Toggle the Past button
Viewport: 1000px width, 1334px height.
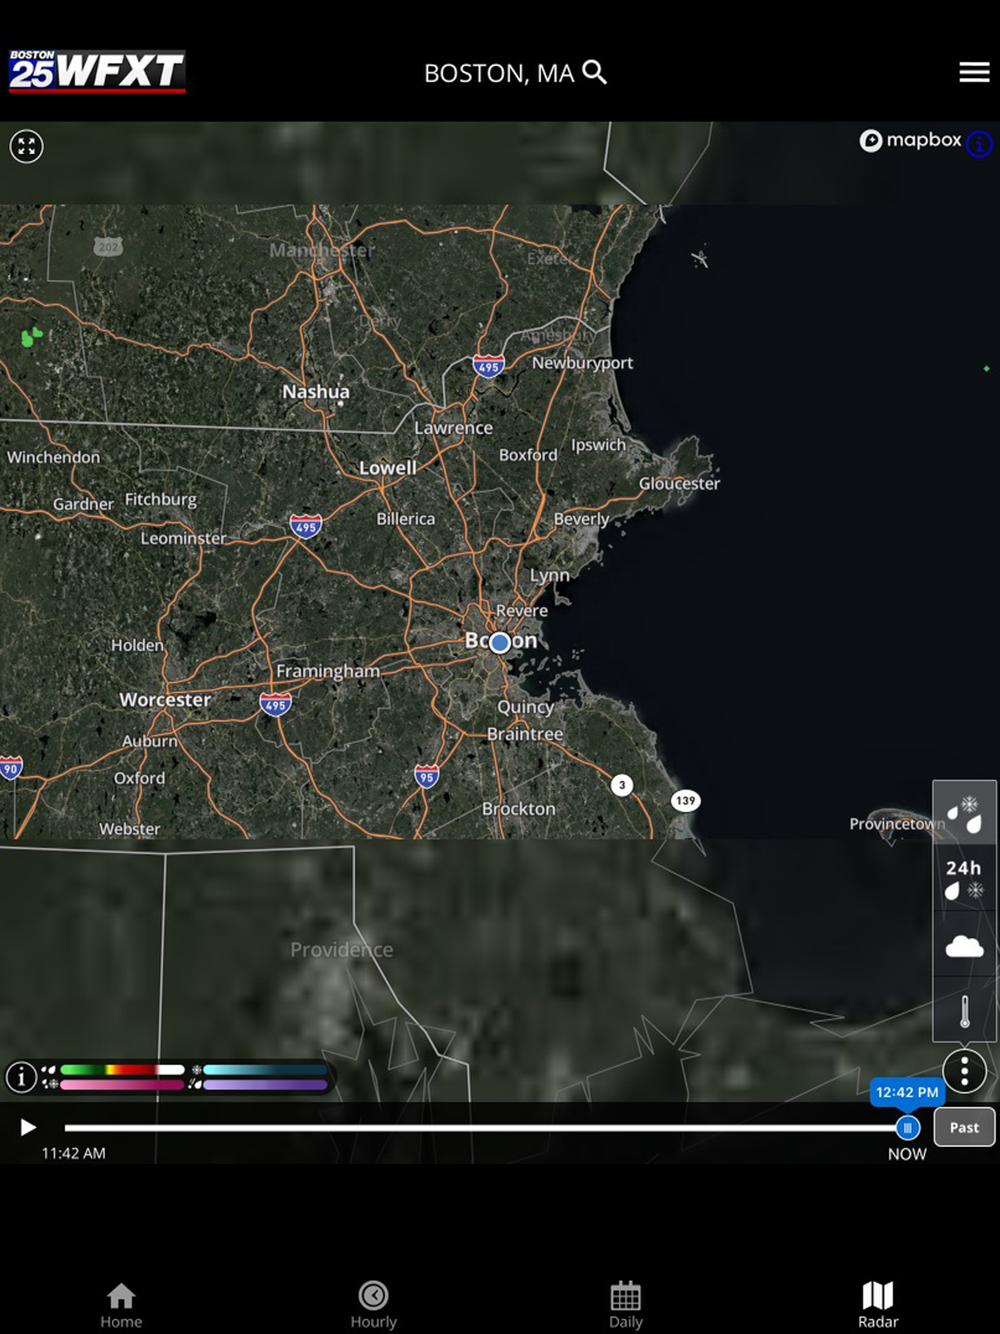(x=964, y=1127)
